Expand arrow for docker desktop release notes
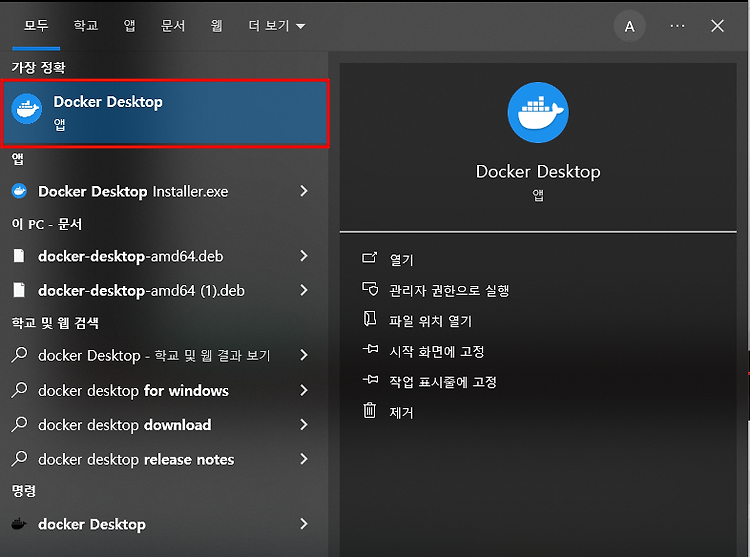The width and height of the screenshot is (750, 557). (304, 459)
